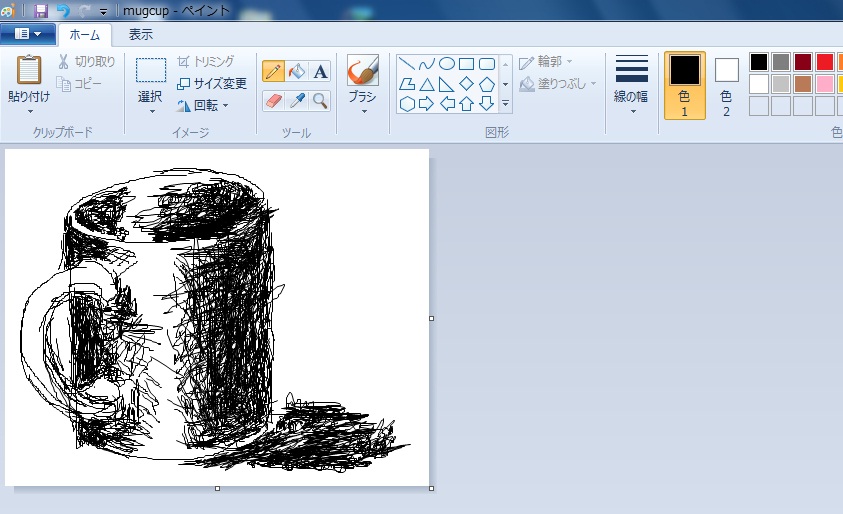The height and width of the screenshot is (514, 843).
Task: Select the Color picker eyedropper tool
Action: coord(296,100)
